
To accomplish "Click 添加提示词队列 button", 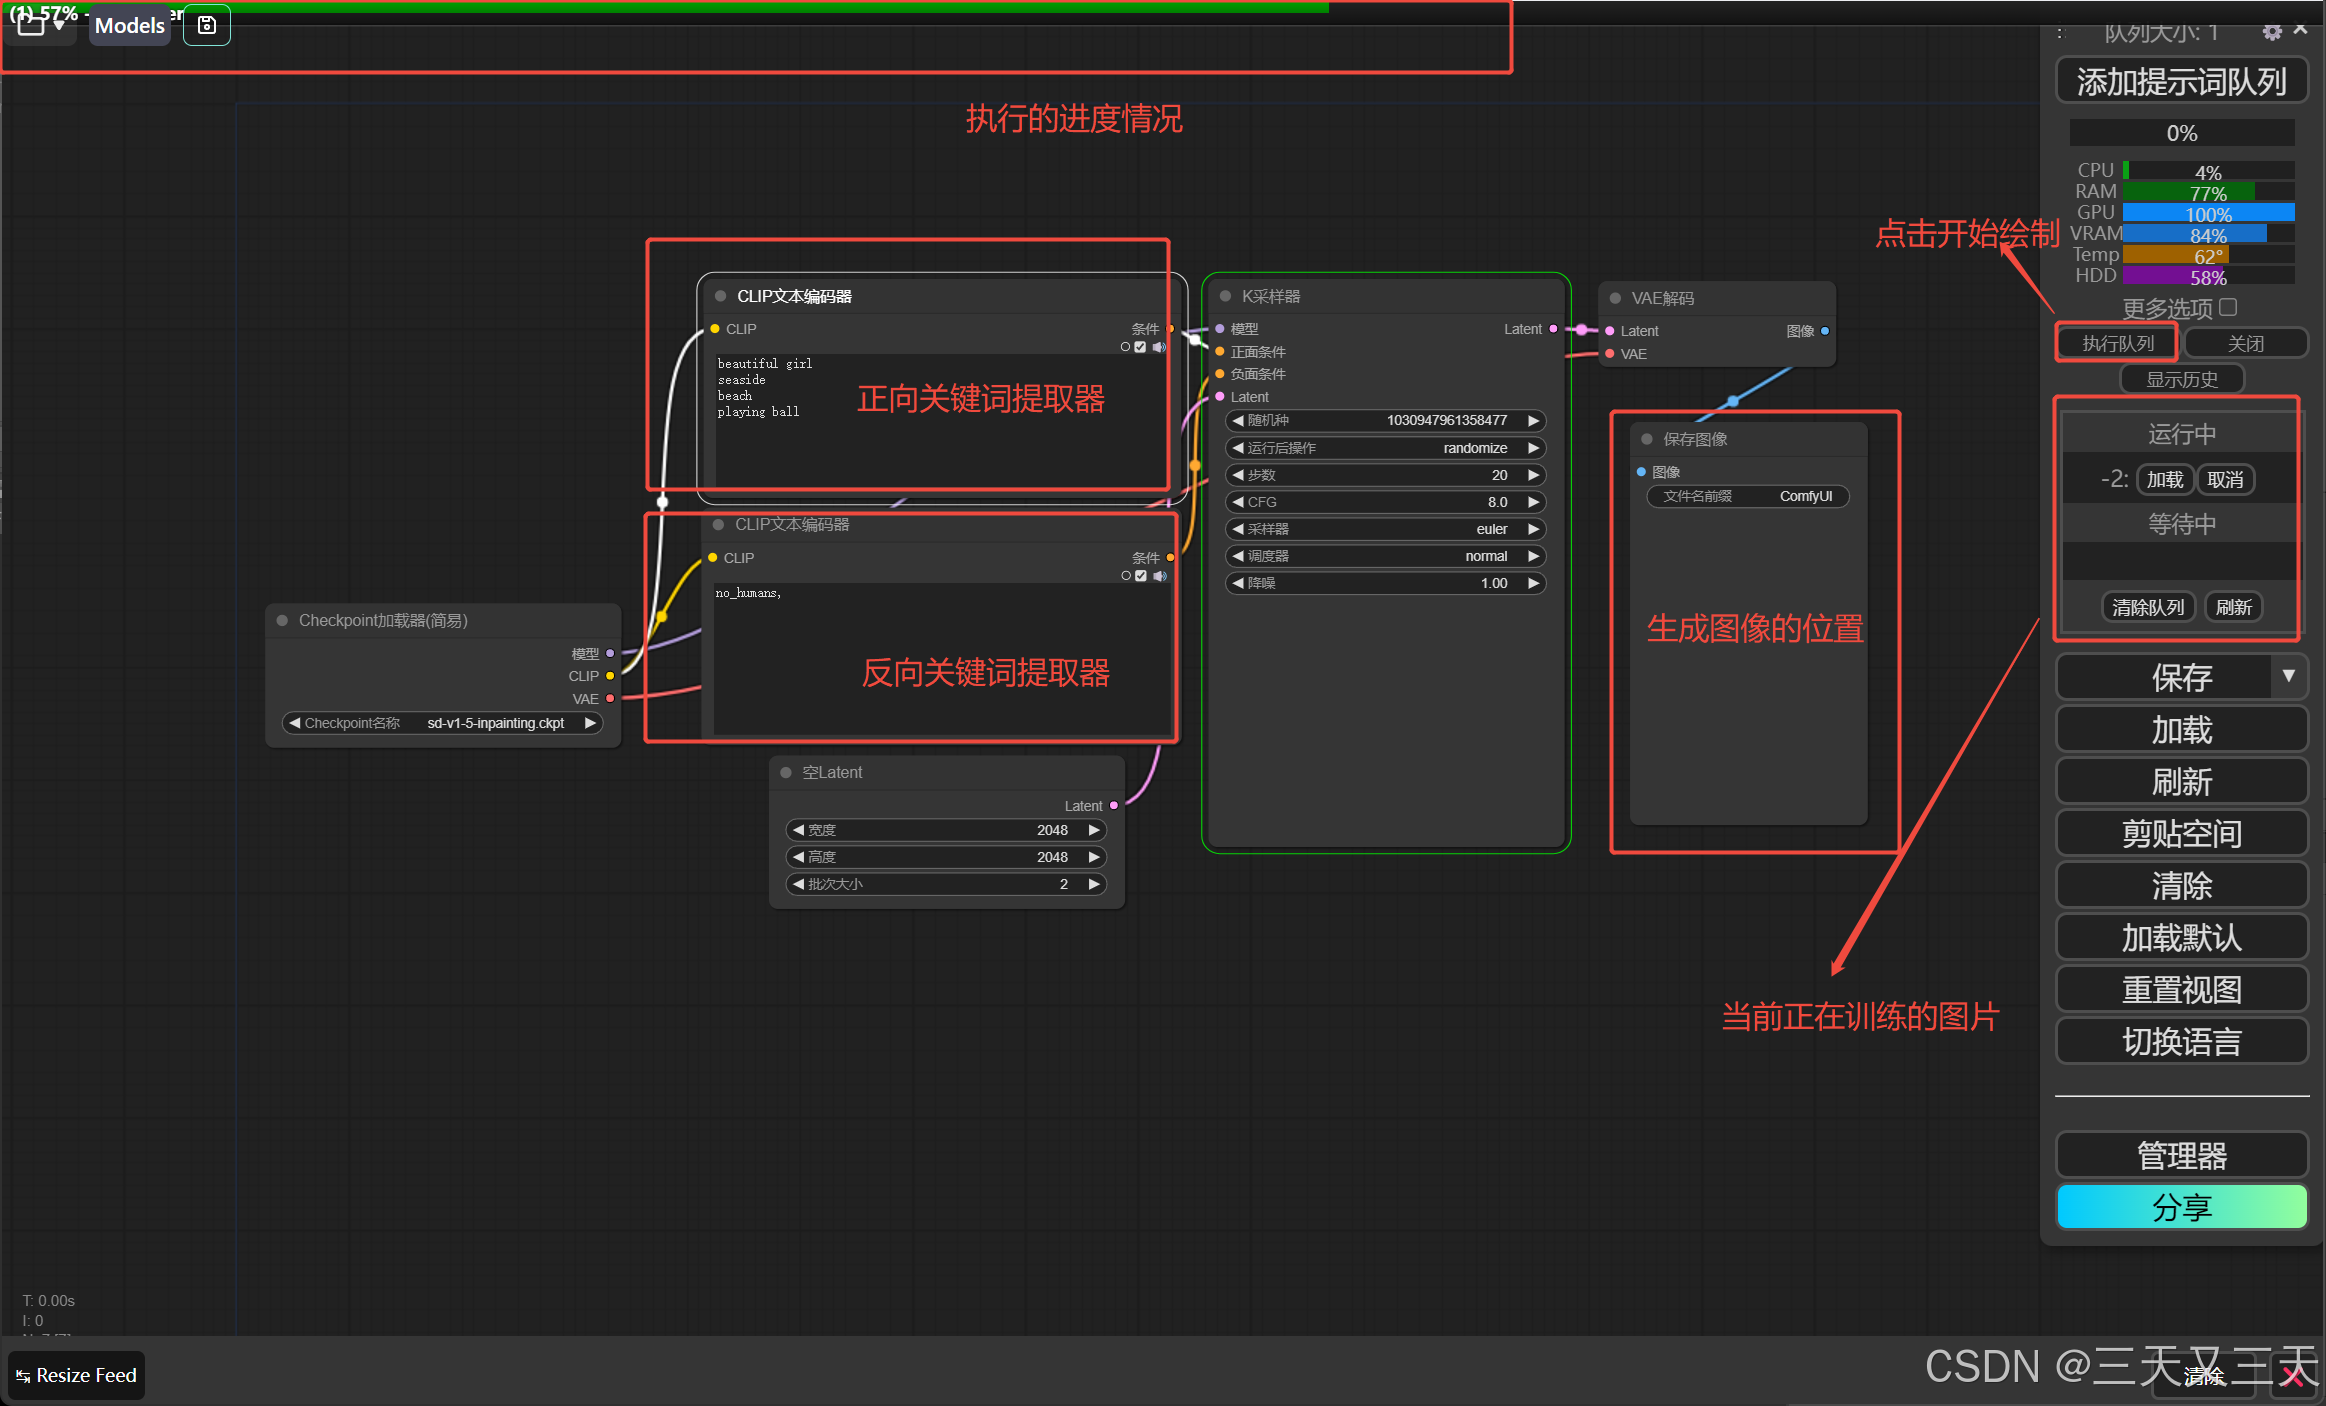I will (x=2181, y=81).
